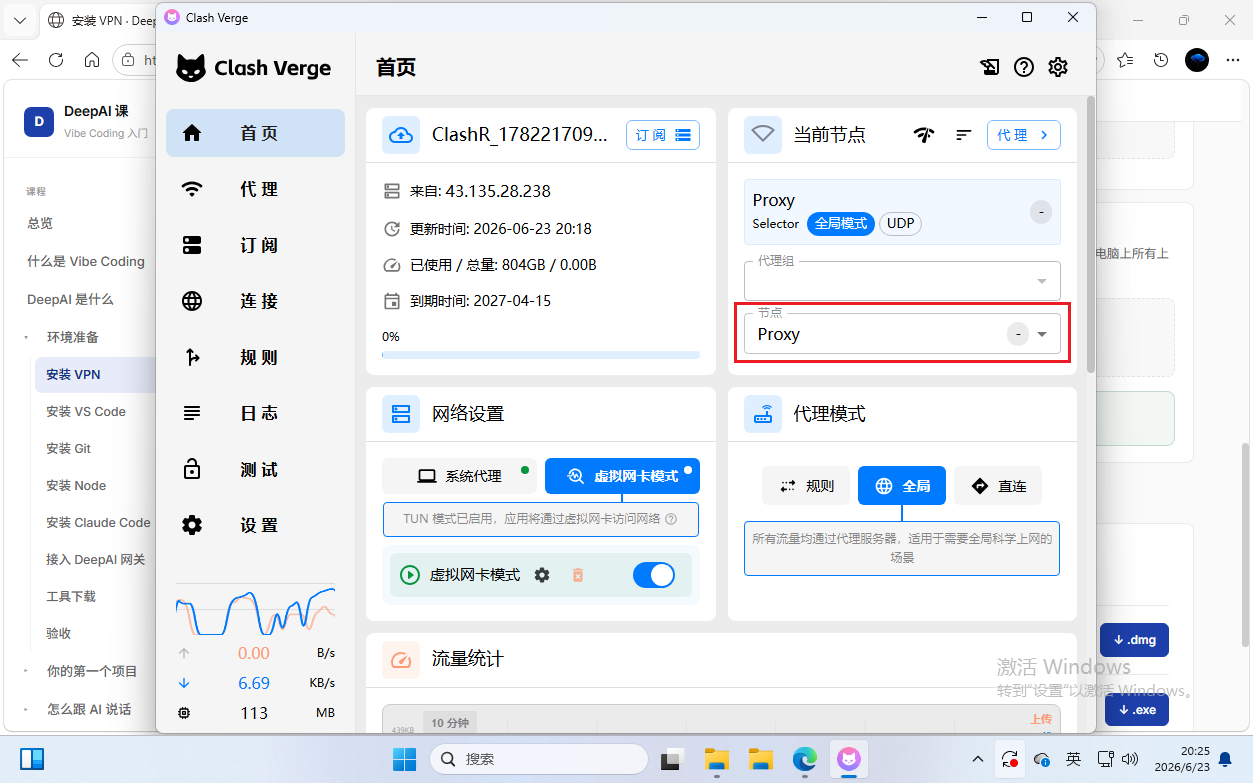Switch proxy mode to 规则
This screenshot has height=783, width=1253.
click(806, 486)
